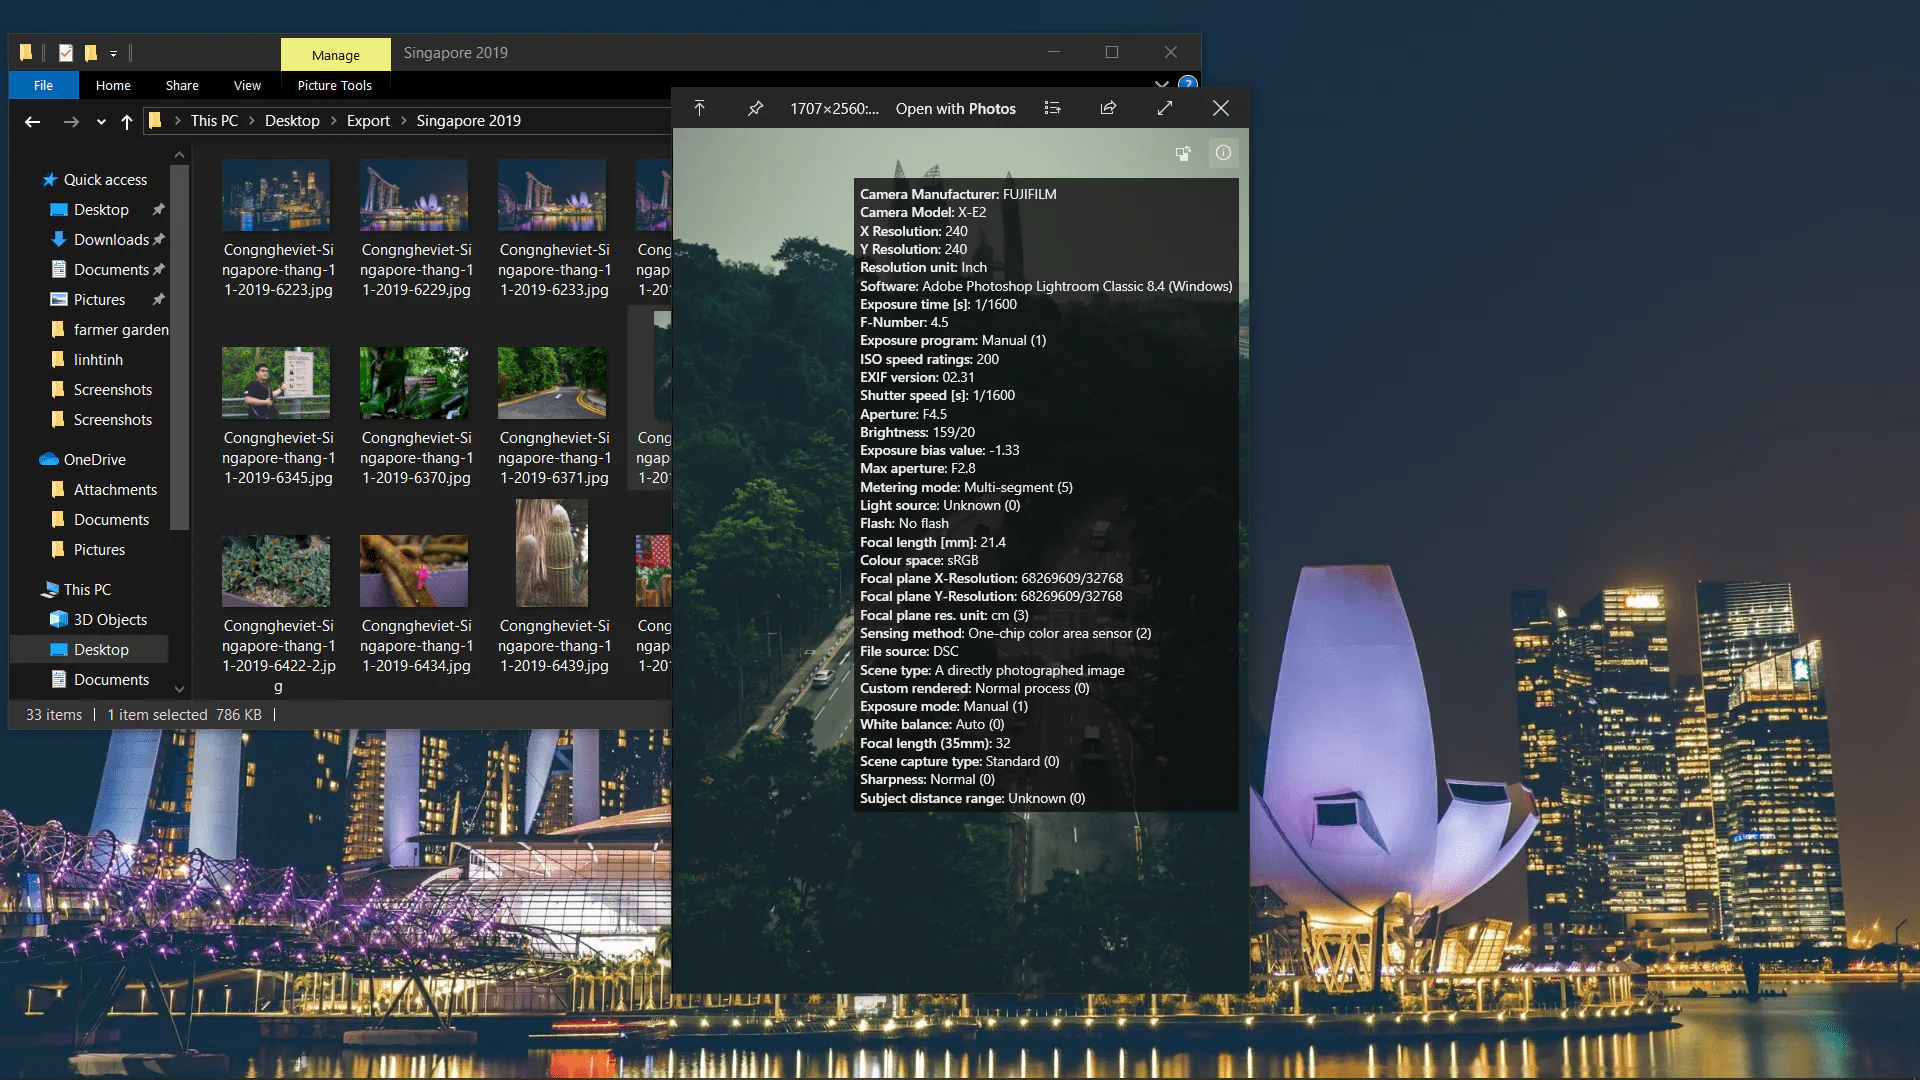Click Desktop in the address breadcrumb
This screenshot has width=1920, height=1080.
coord(292,120)
